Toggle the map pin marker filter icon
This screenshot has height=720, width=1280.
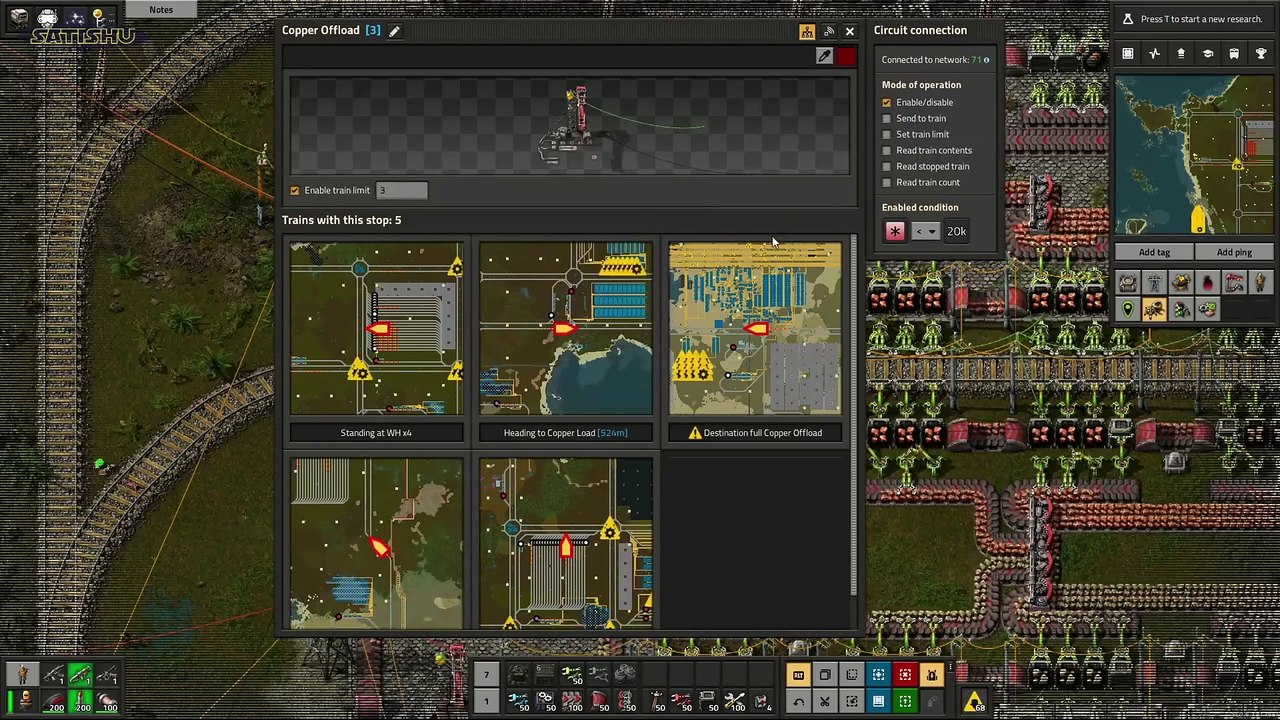pos(1128,310)
